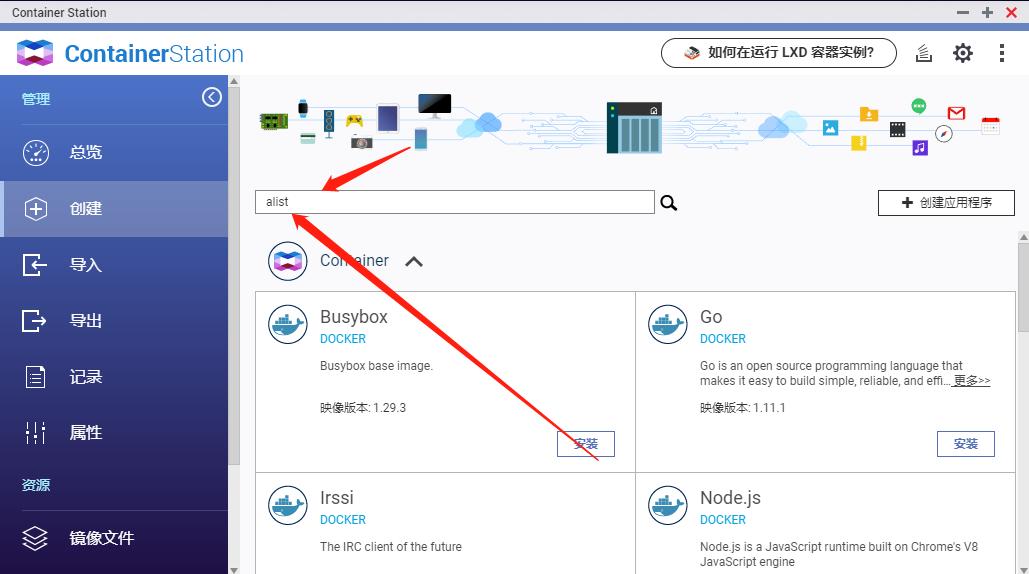Show more of Go description (更多>>)
Image resolution: width=1029 pixels, height=574 pixels.
coord(971,381)
